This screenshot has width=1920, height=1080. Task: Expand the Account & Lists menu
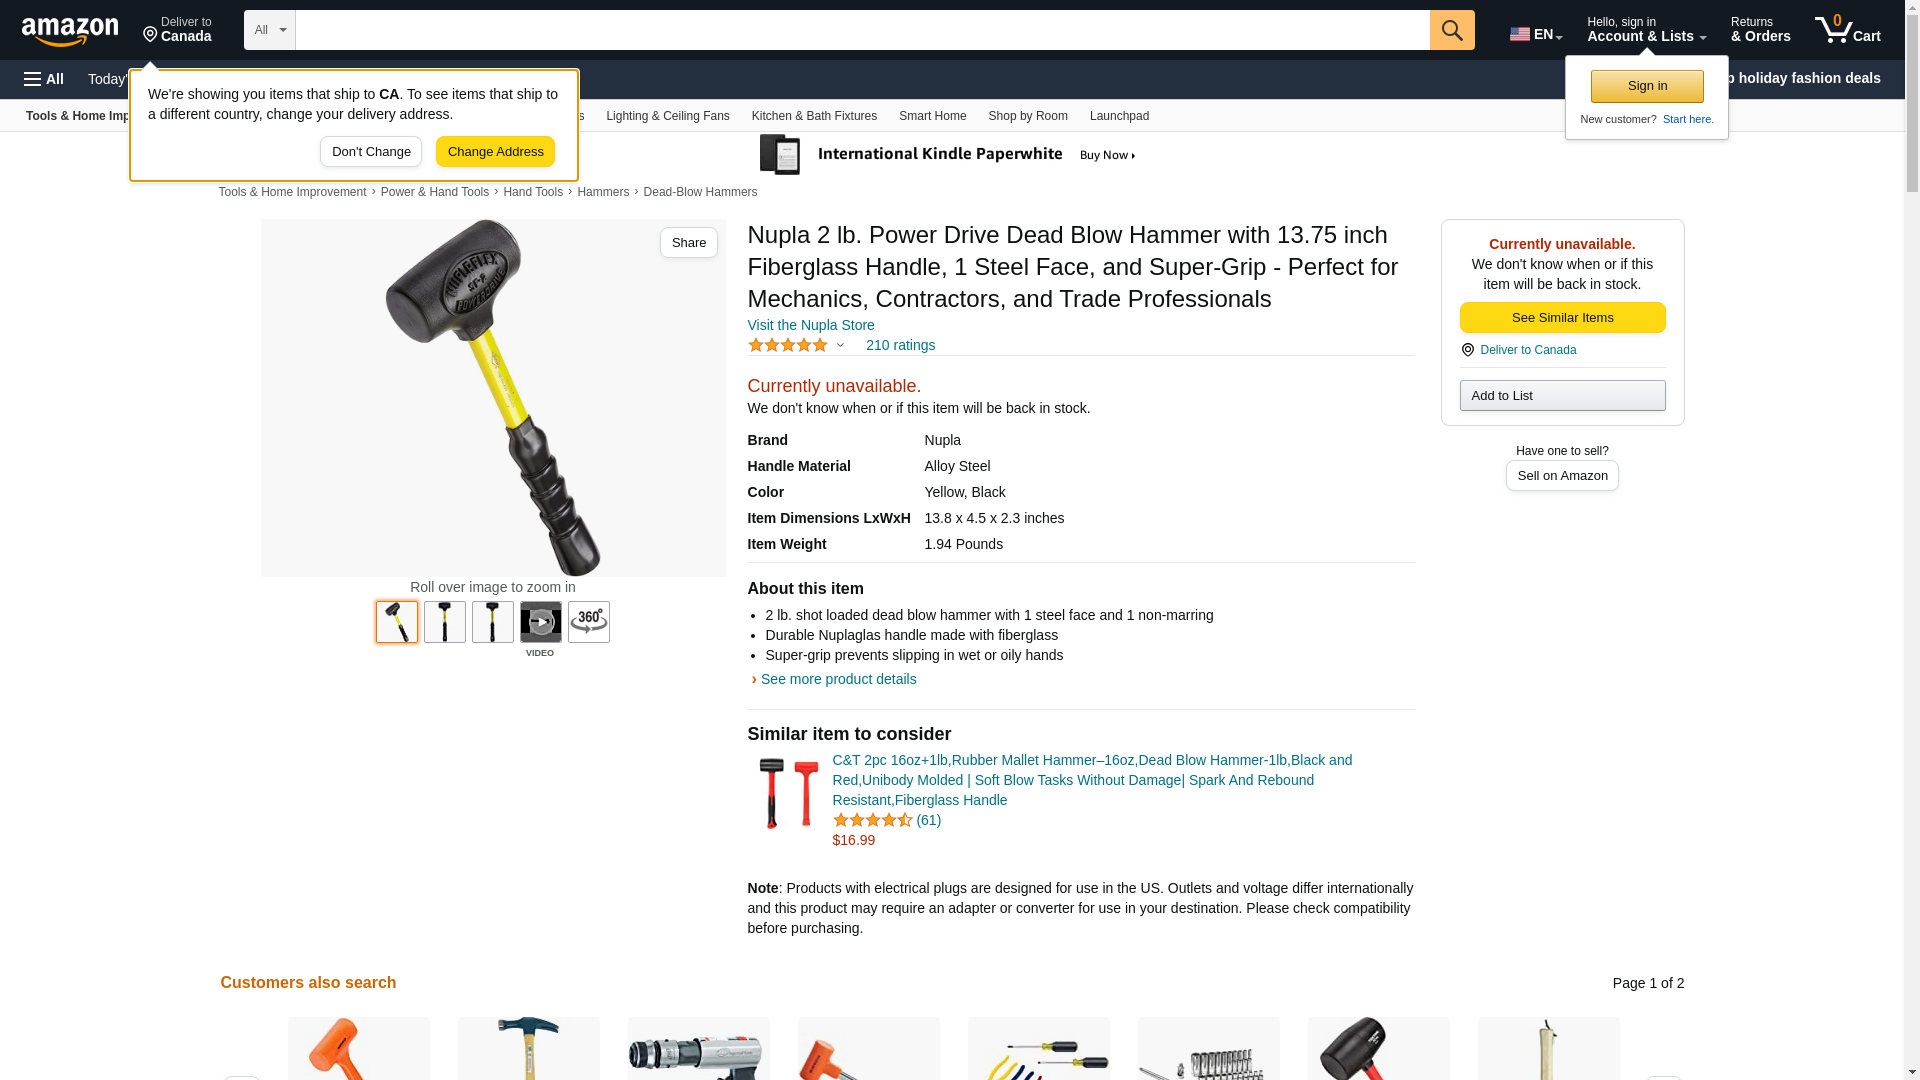point(1646,30)
